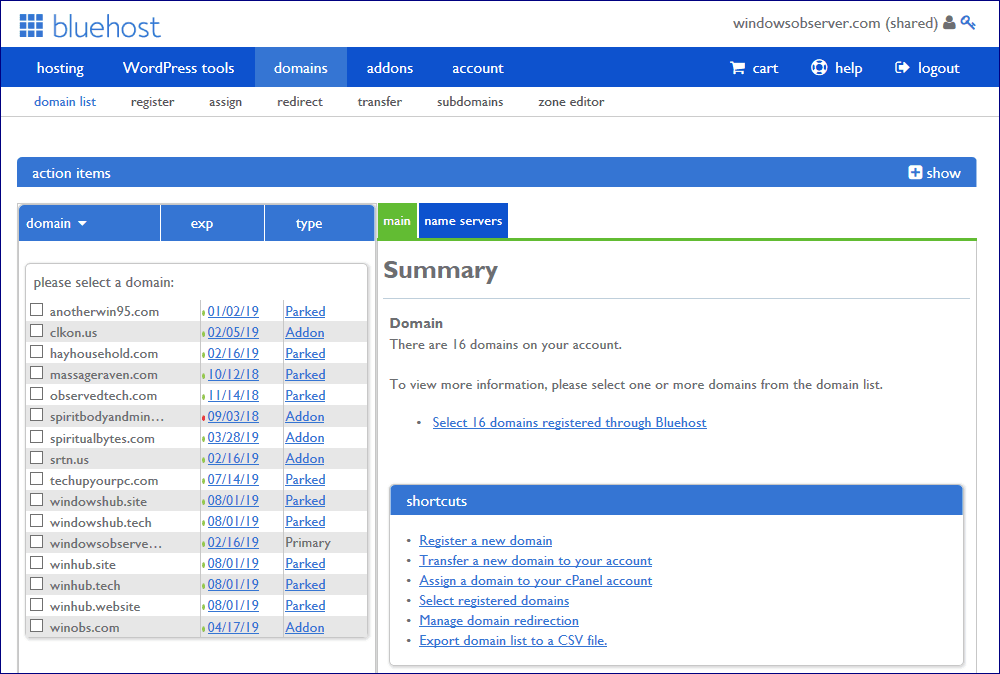Click the help lifebuoy icon
The width and height of the screenshot is (1000, 674).
coord(819,68)
